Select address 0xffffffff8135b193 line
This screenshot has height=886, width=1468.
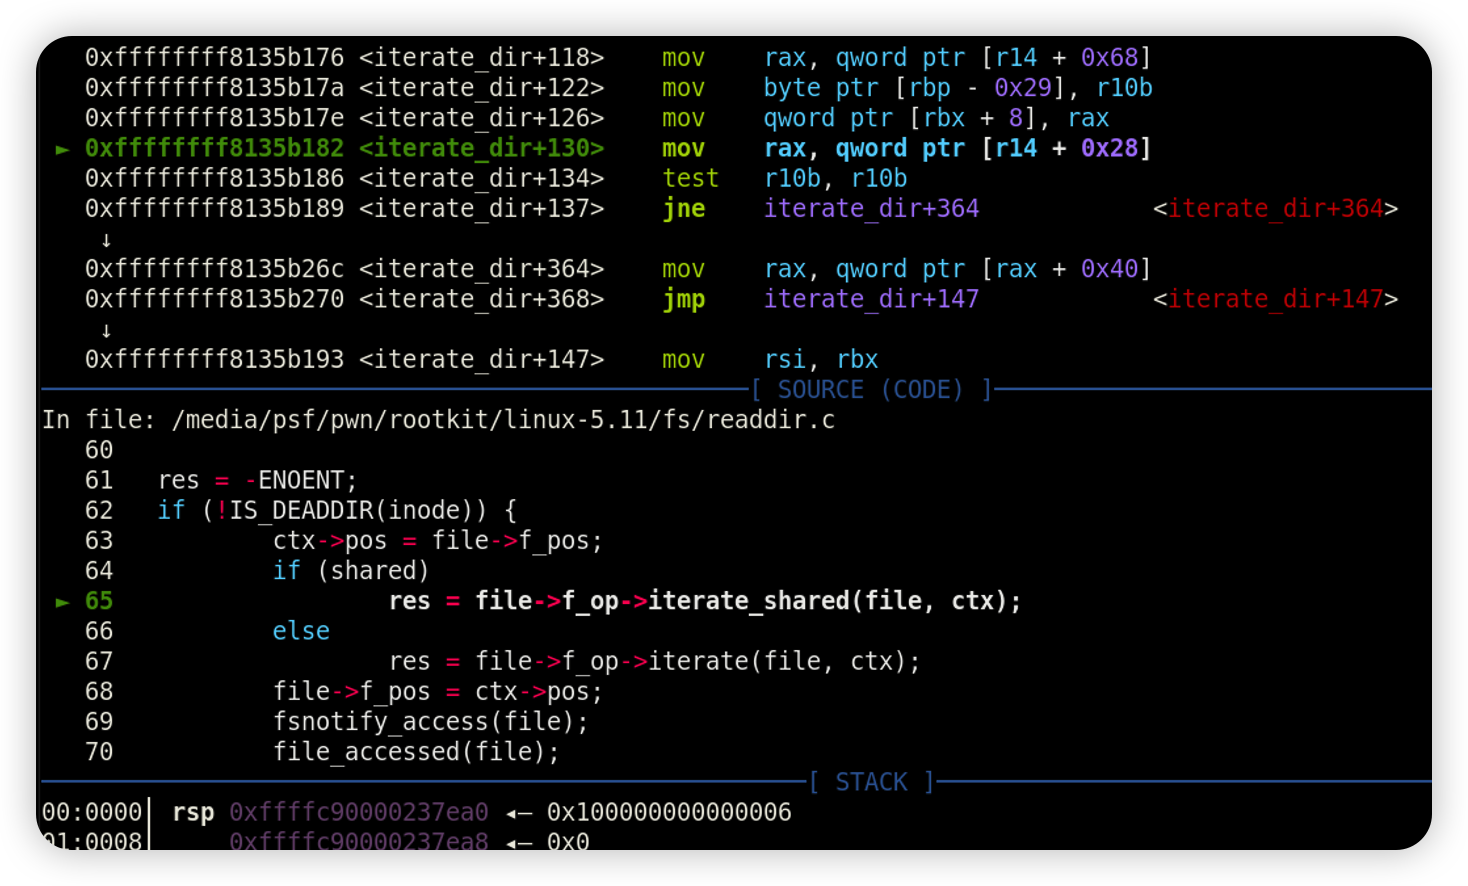pos(214,359)
